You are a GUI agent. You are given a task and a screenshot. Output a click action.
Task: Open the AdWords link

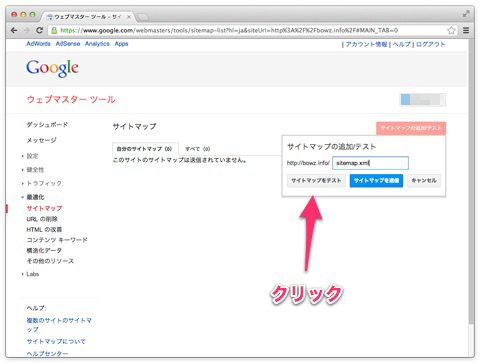[38, 44]
